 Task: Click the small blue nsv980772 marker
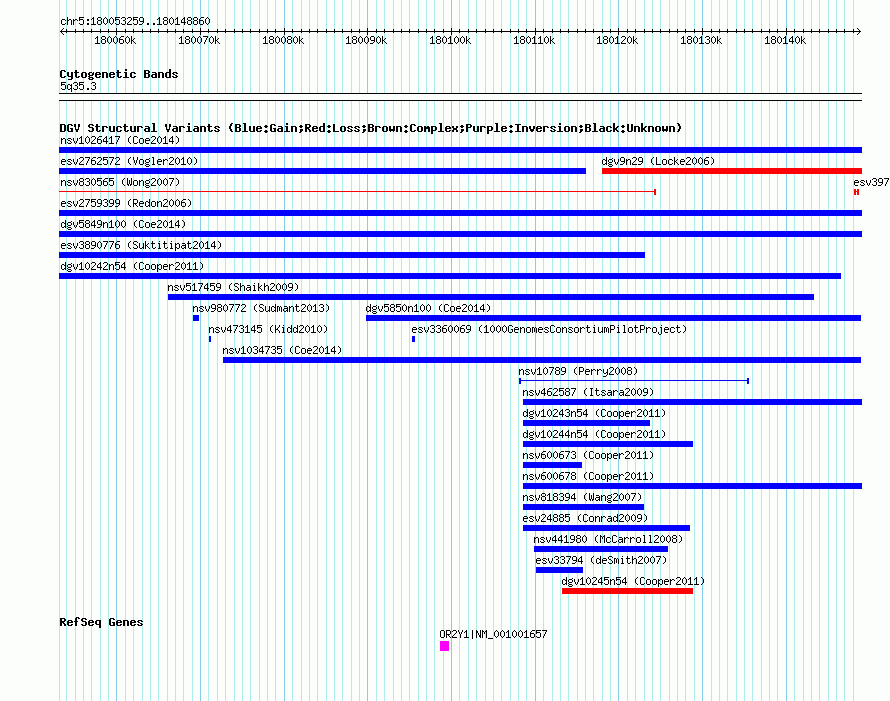pyautogui.click(x=196, y=318)
